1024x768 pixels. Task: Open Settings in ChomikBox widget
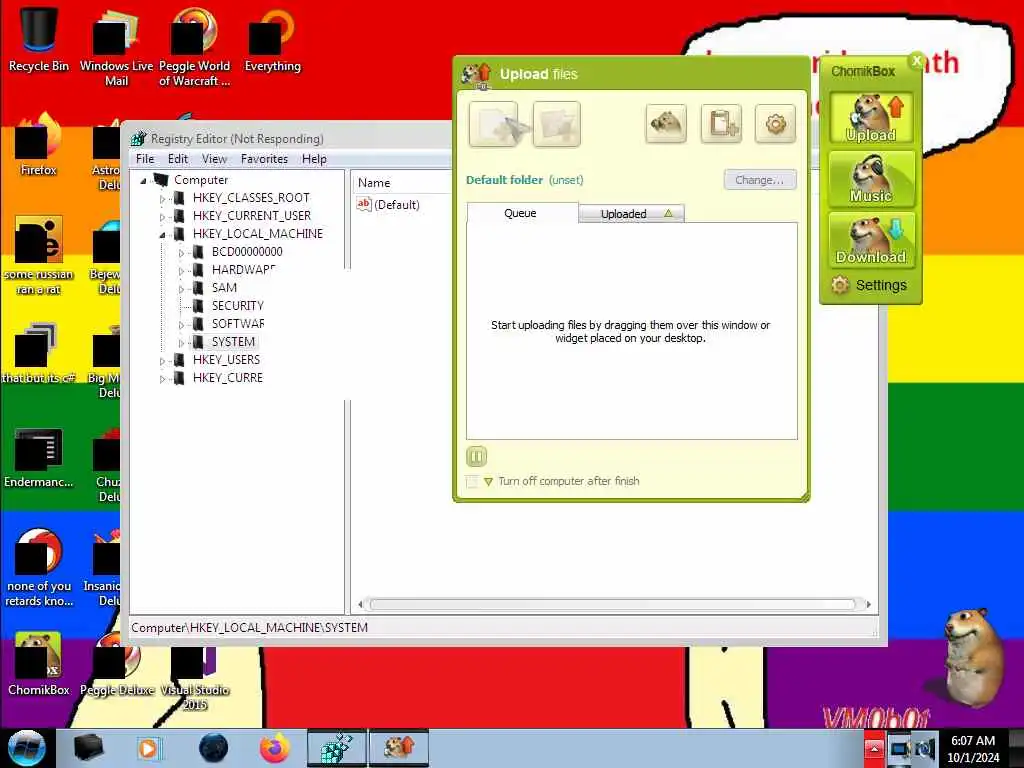click(x=869, y=285)
